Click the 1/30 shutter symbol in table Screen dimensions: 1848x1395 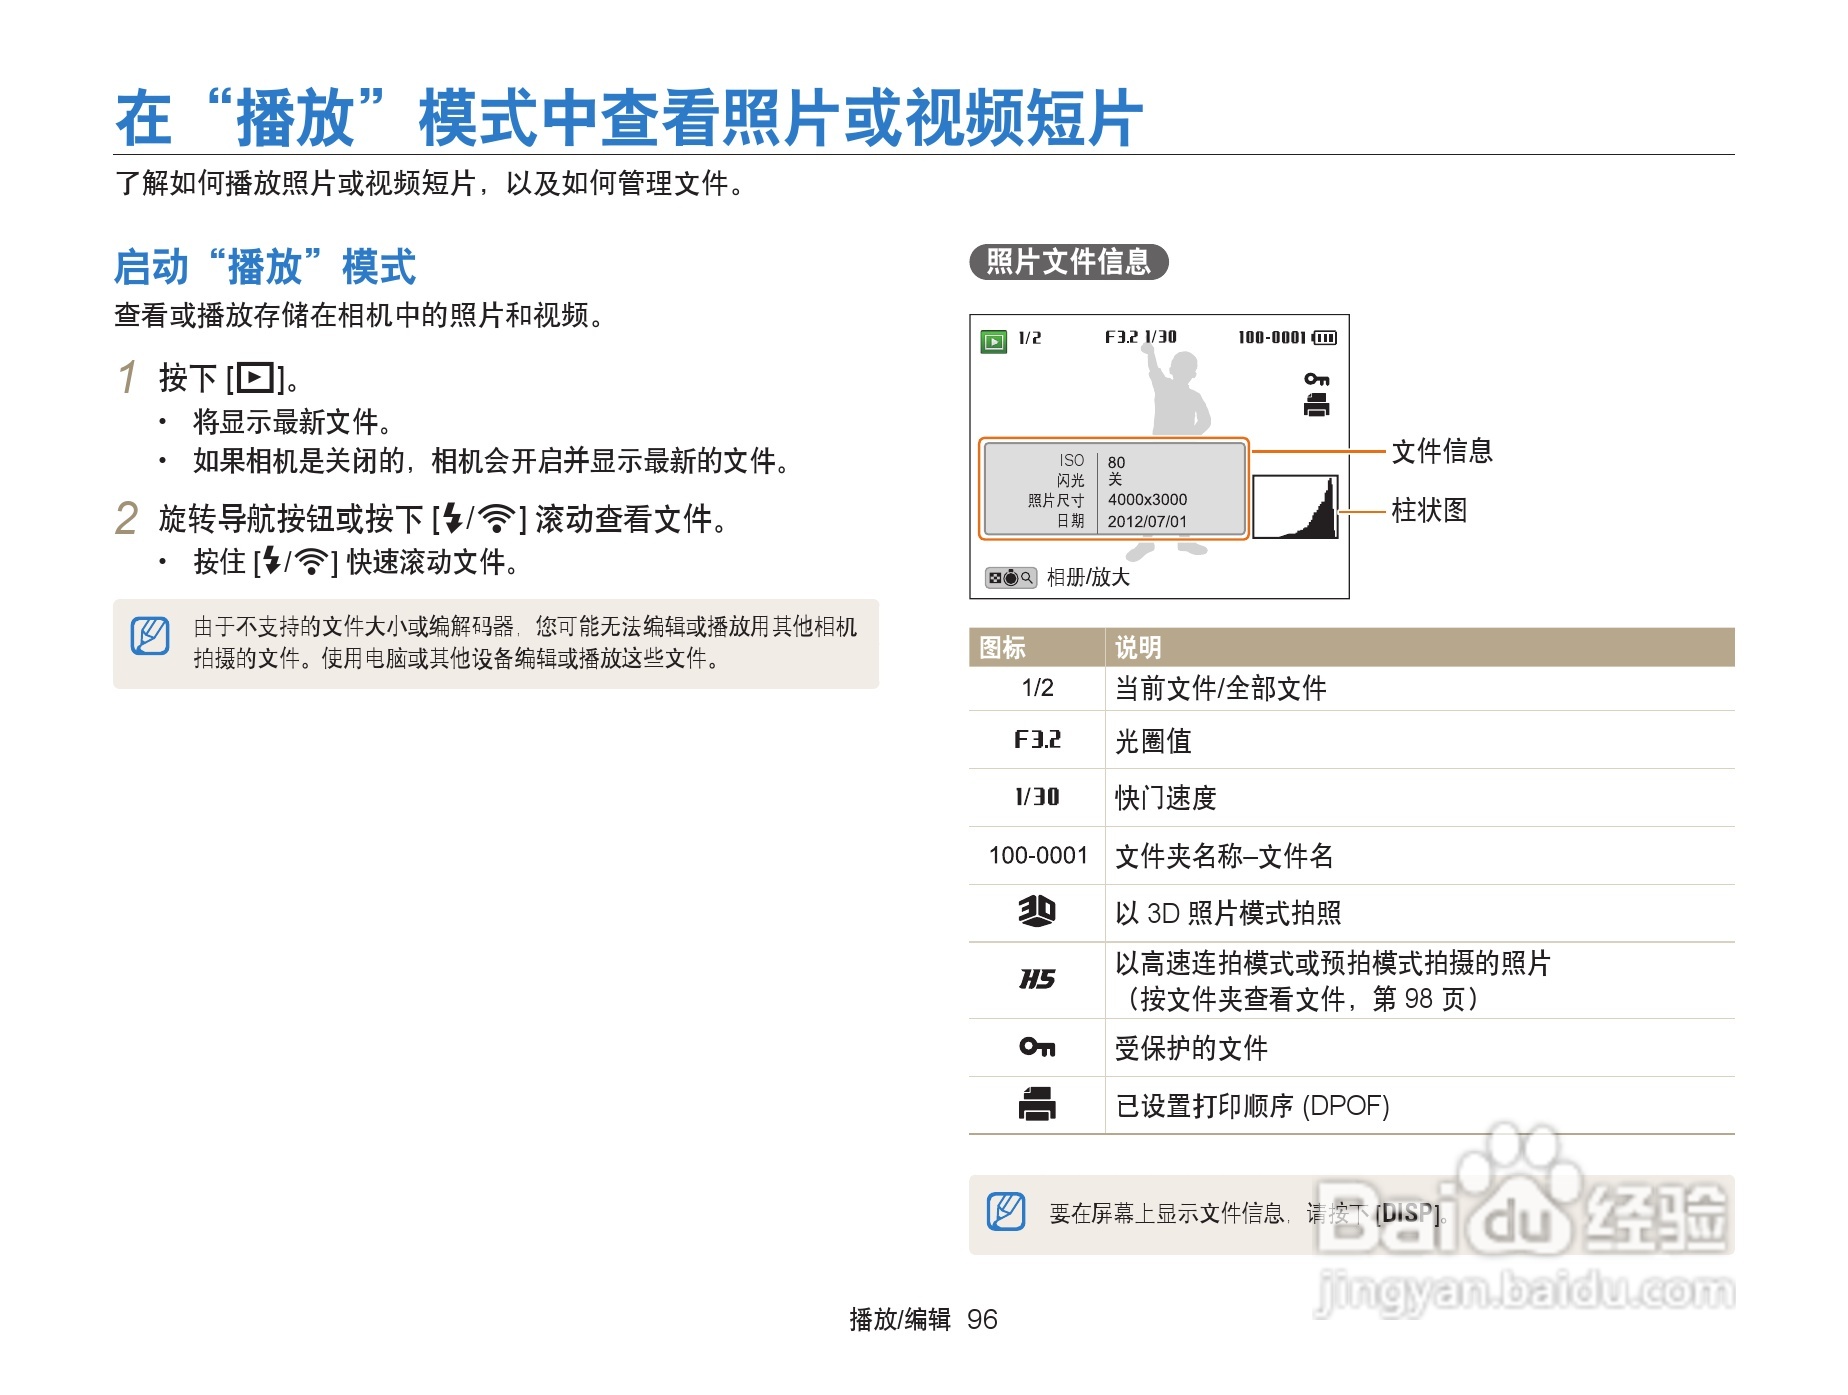(1037, 797)
